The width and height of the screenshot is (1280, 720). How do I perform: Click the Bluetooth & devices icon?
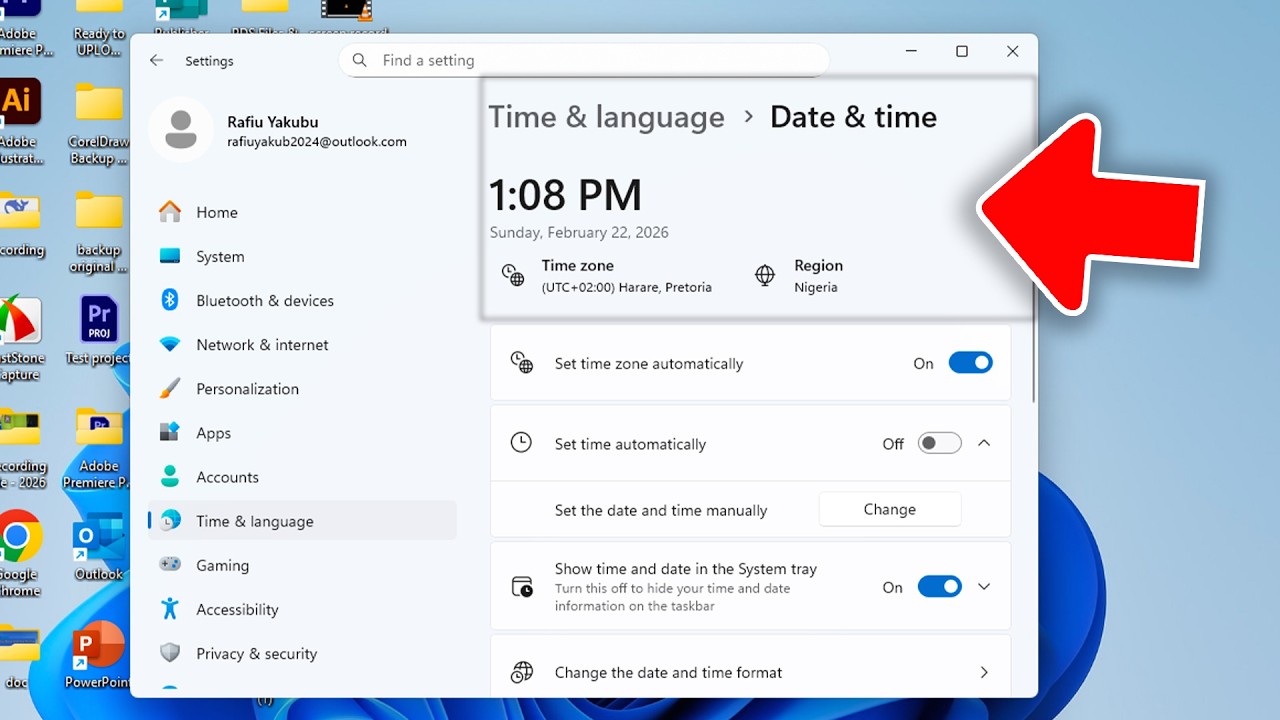[170, 300]
